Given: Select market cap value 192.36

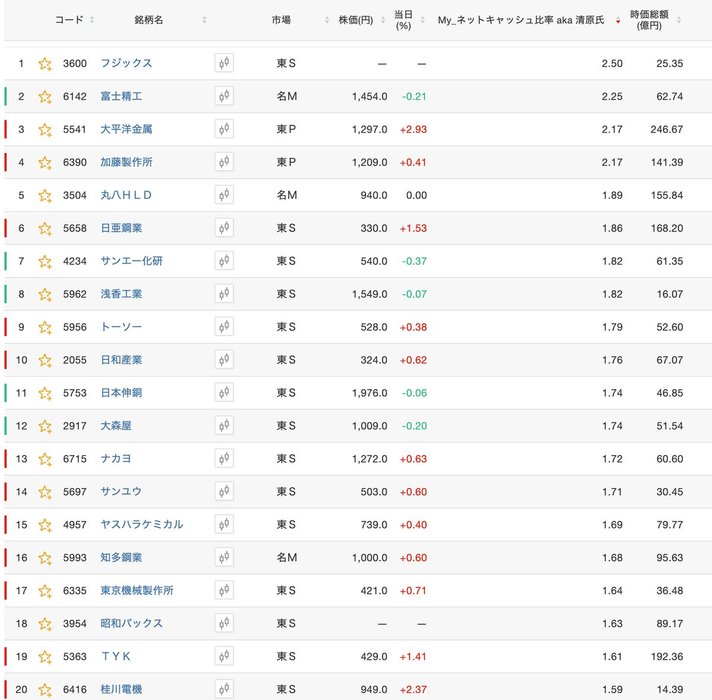Looking at the screenshot, I should tap(667, 656).
